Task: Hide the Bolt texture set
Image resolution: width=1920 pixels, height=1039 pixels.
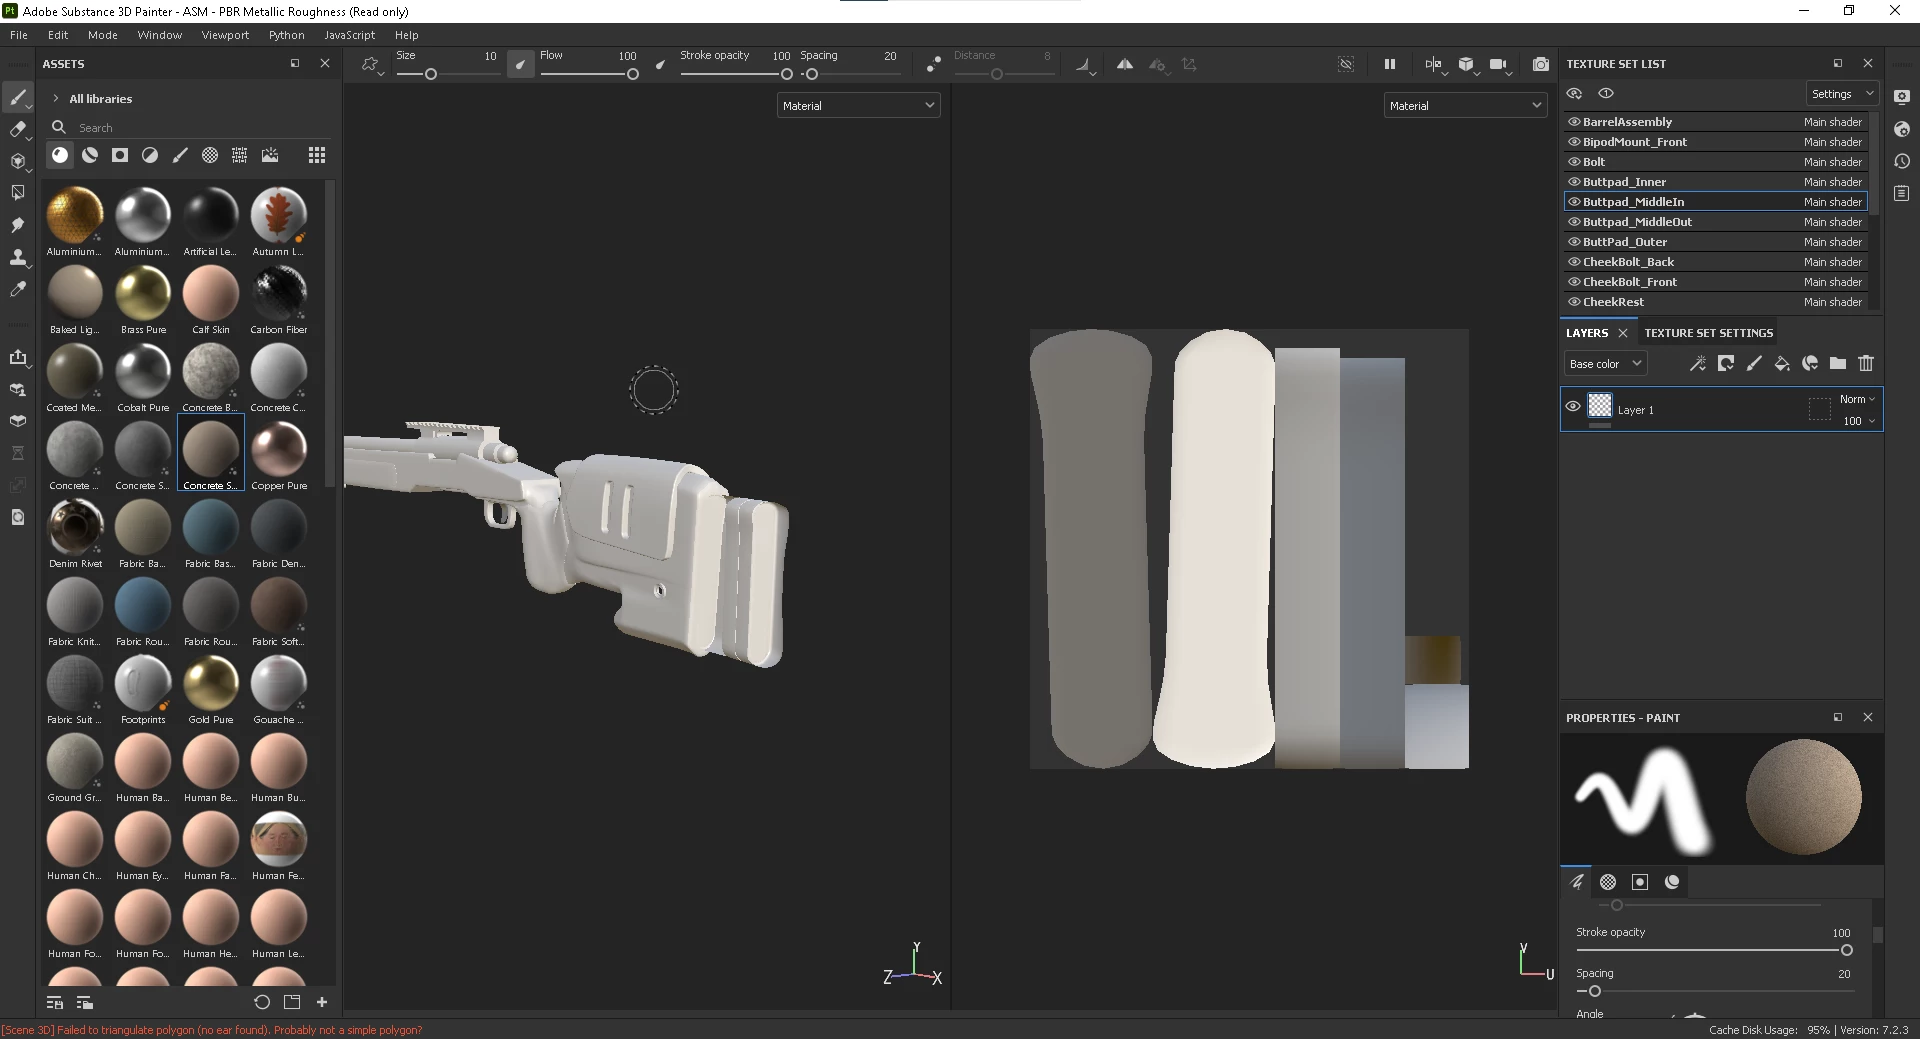Action: [x=1574, y=162]
